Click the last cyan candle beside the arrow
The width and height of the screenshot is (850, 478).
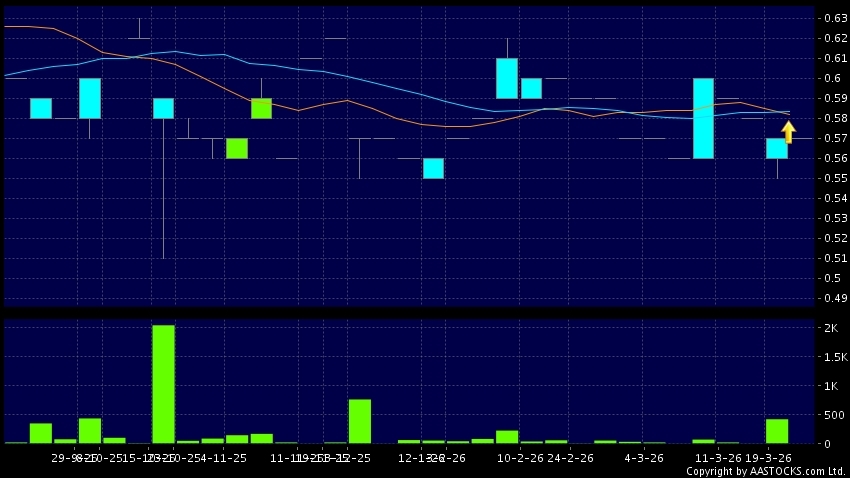click(x=776, y=148)
